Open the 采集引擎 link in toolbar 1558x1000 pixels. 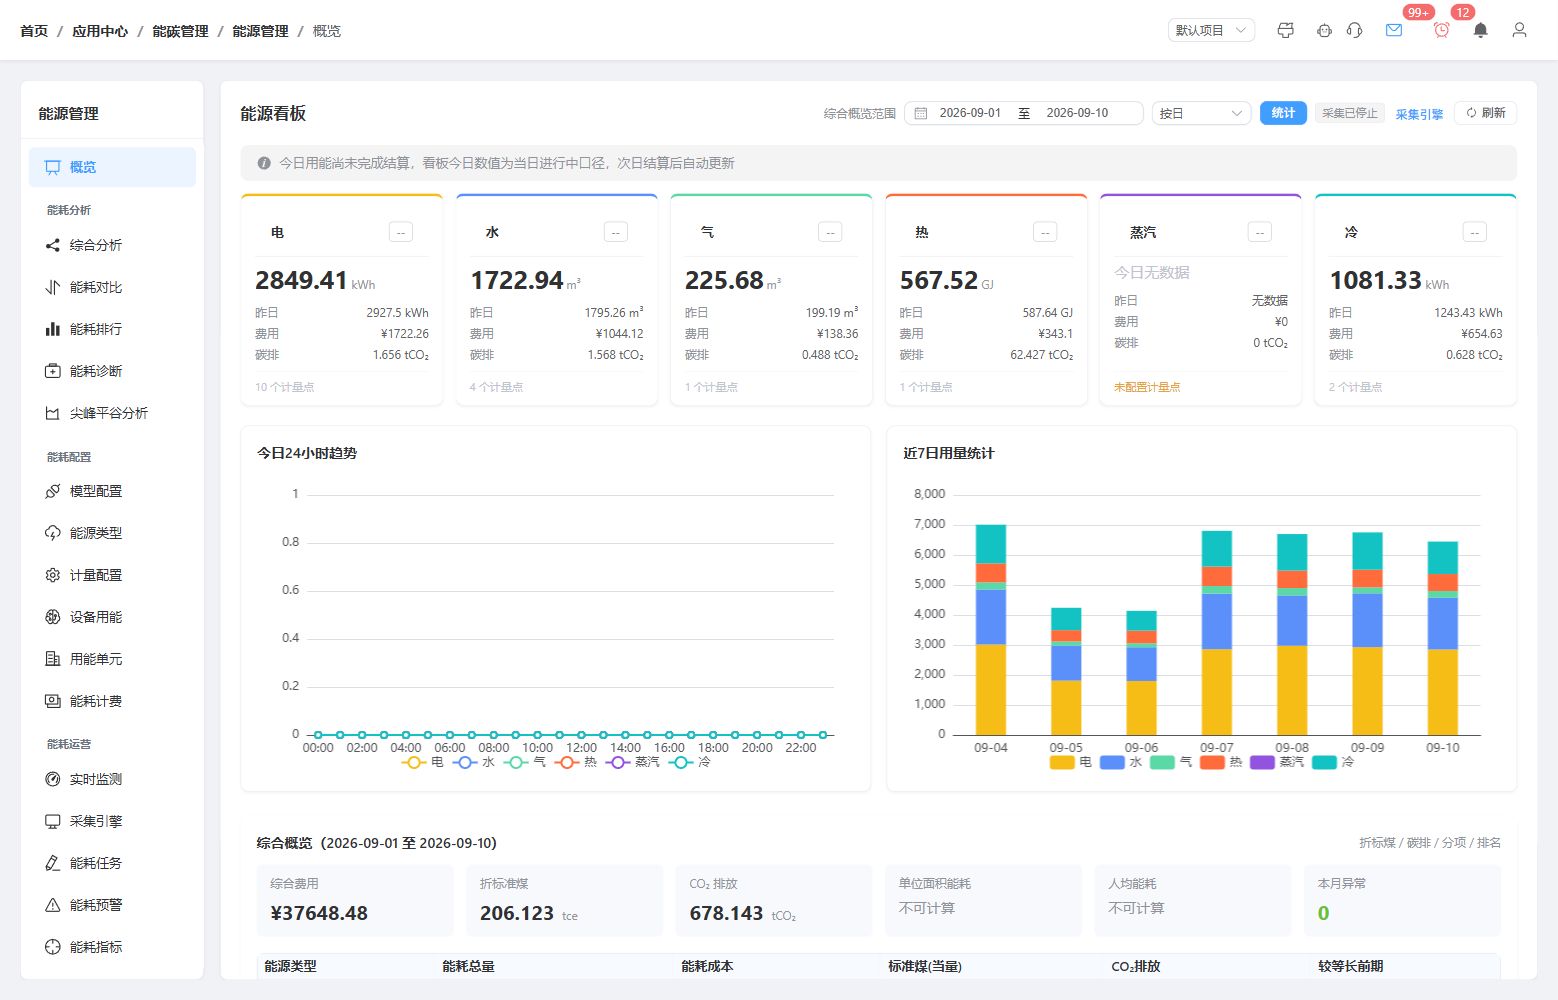tap(1419, 114)
